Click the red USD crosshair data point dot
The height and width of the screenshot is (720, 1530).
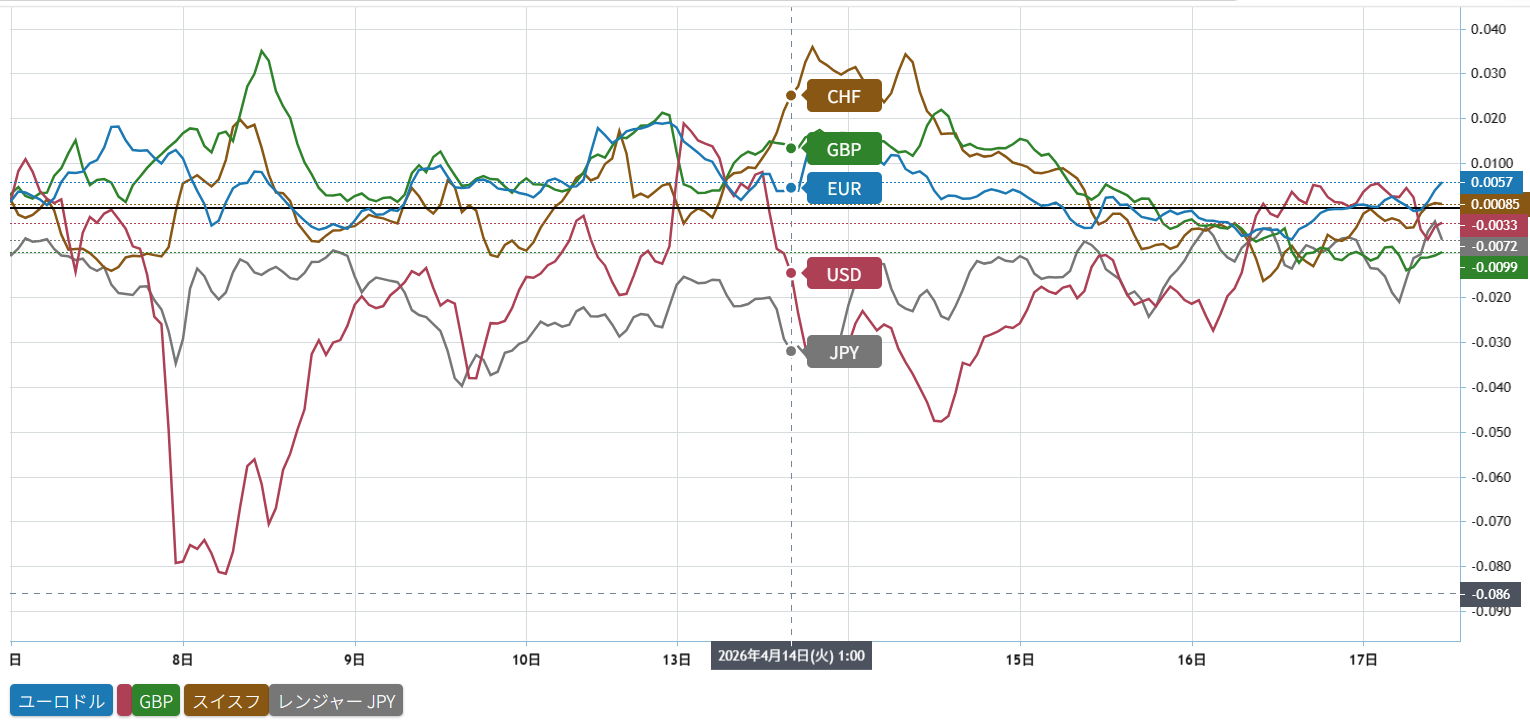[791, 273]
